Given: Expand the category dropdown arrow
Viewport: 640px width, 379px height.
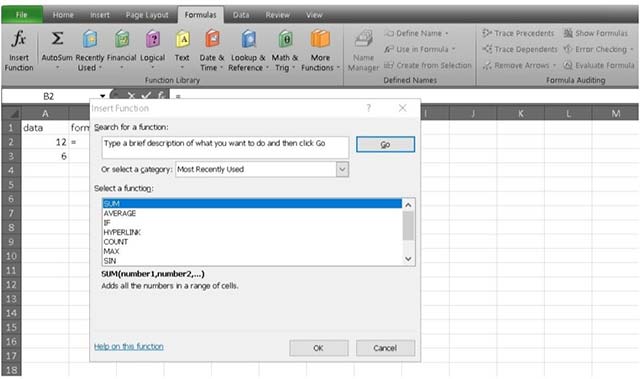Looking at the screenshot, I should click(342, 169).
